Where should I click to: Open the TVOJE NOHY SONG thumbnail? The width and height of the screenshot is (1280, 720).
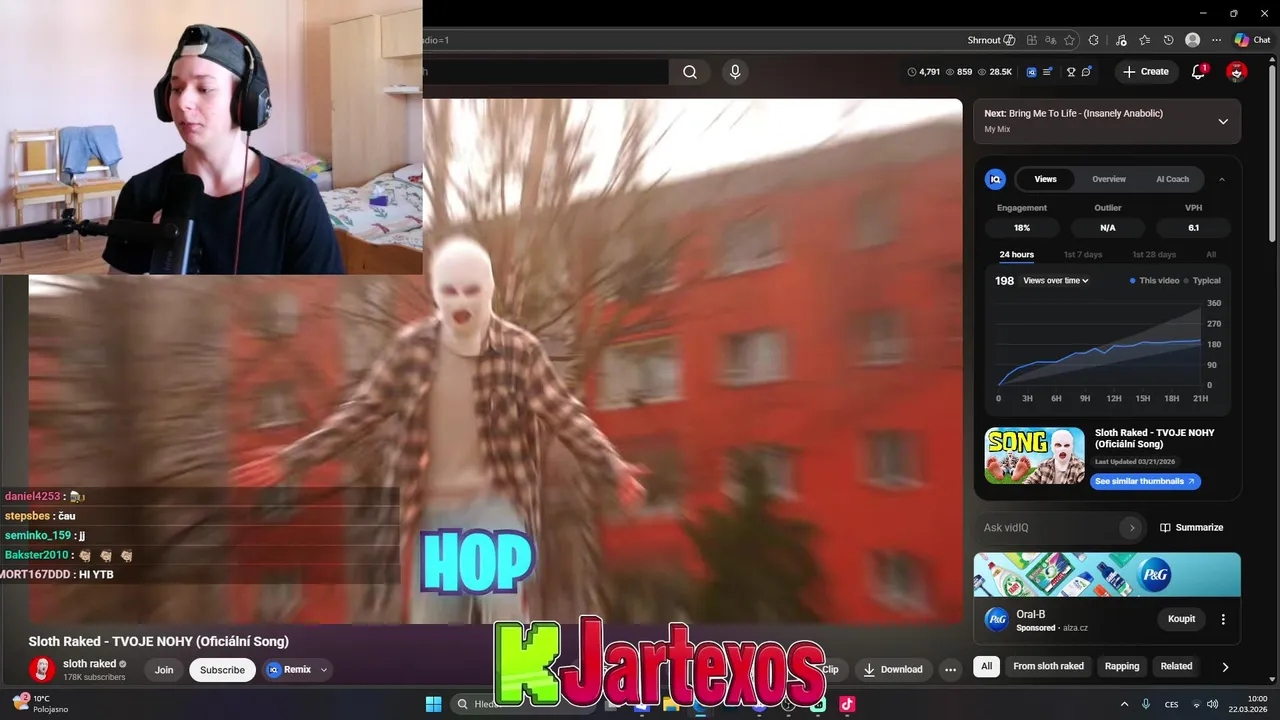1035,456
